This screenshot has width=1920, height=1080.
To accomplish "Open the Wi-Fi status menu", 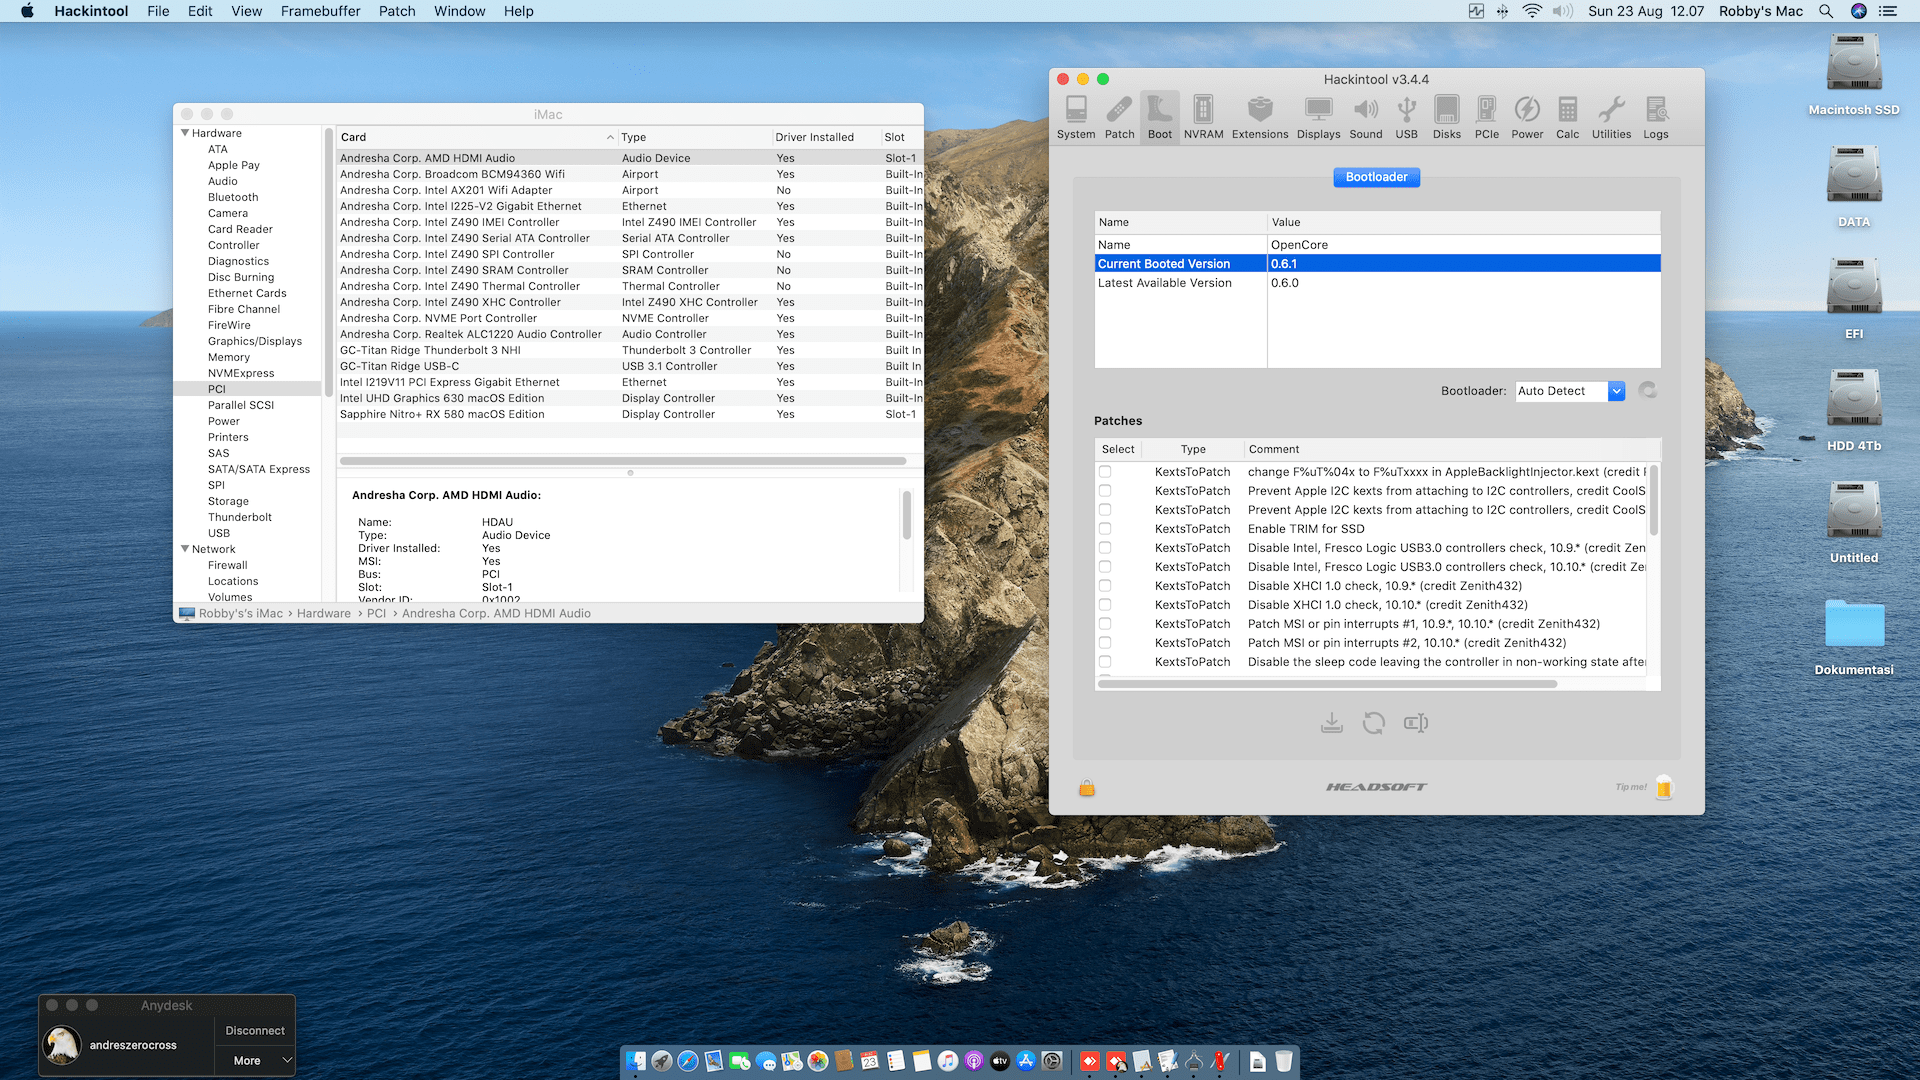I will (1532, 11).
